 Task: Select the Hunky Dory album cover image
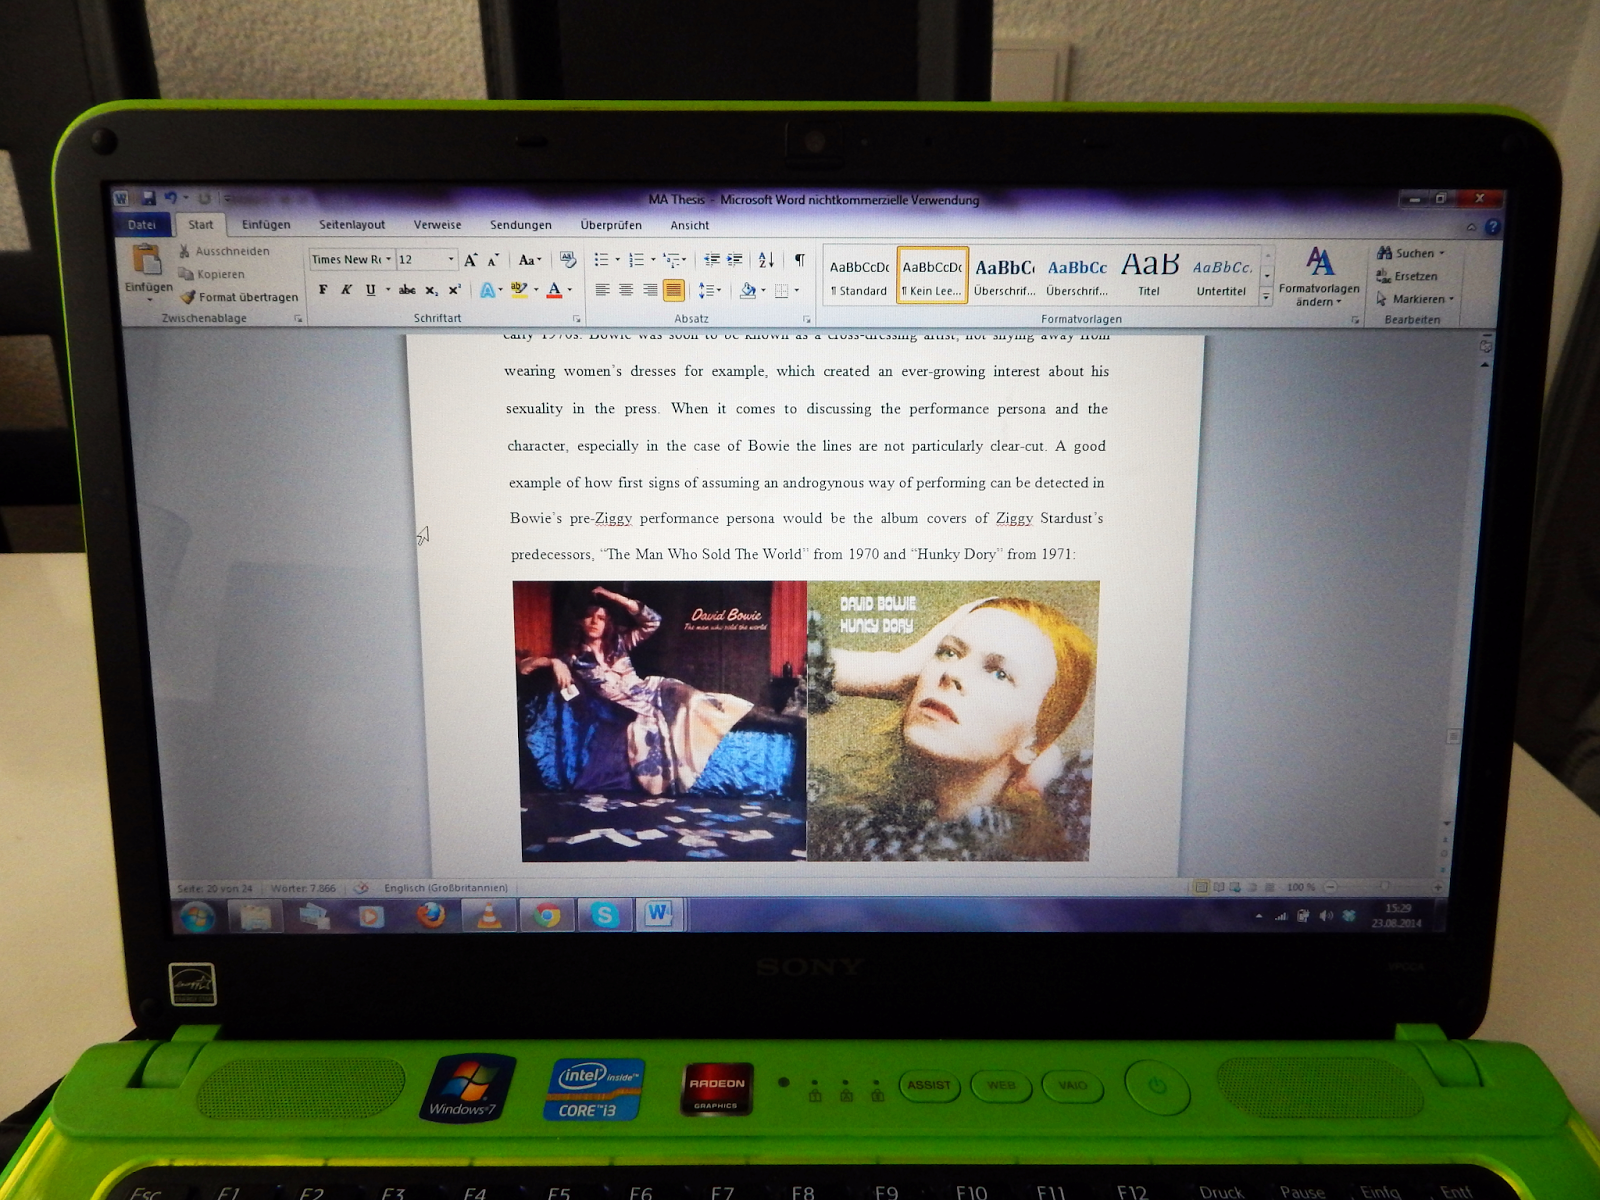[951, 721]
